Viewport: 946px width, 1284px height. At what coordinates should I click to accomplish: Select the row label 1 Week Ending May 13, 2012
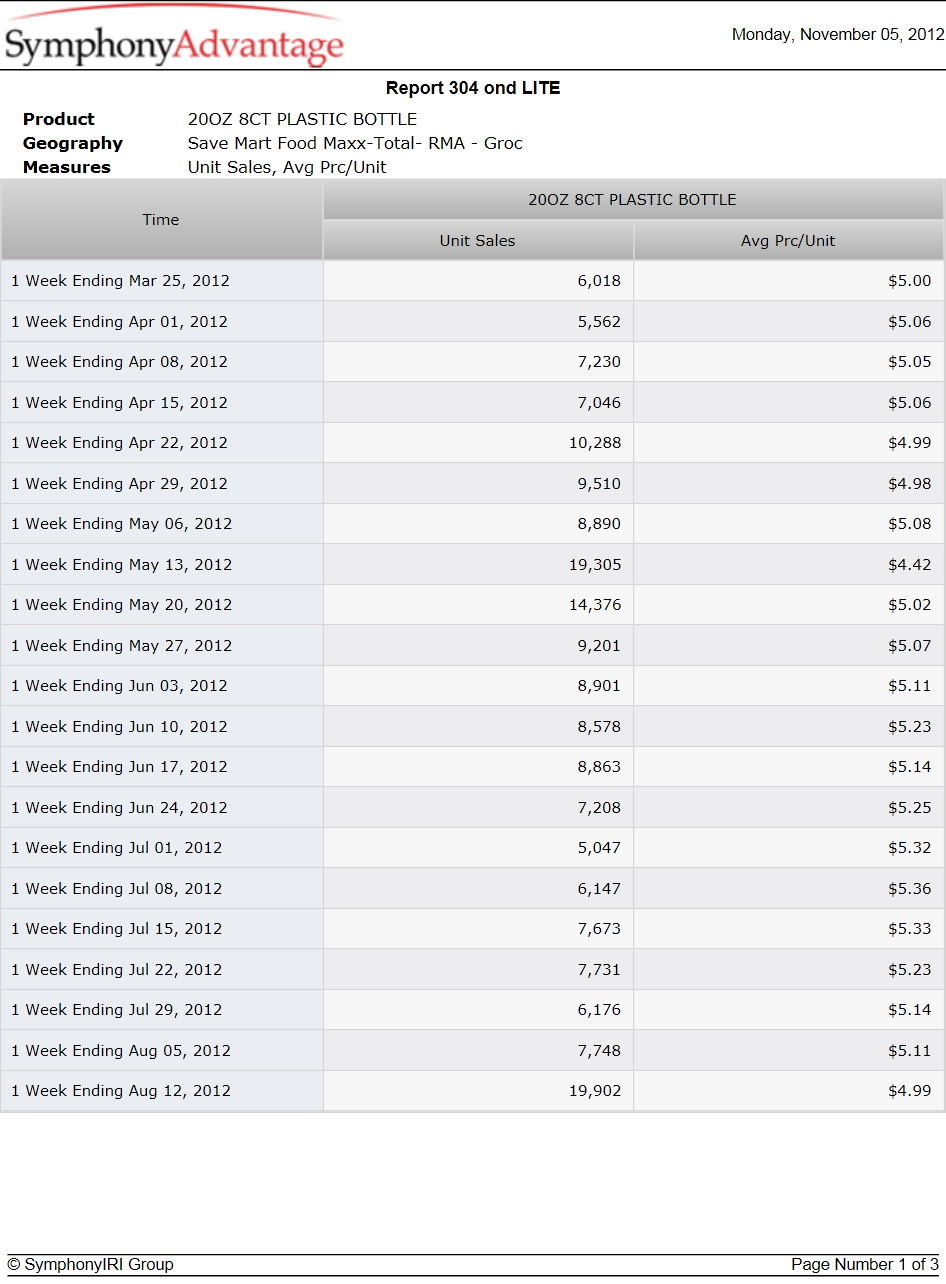click(x=121, y=565)
